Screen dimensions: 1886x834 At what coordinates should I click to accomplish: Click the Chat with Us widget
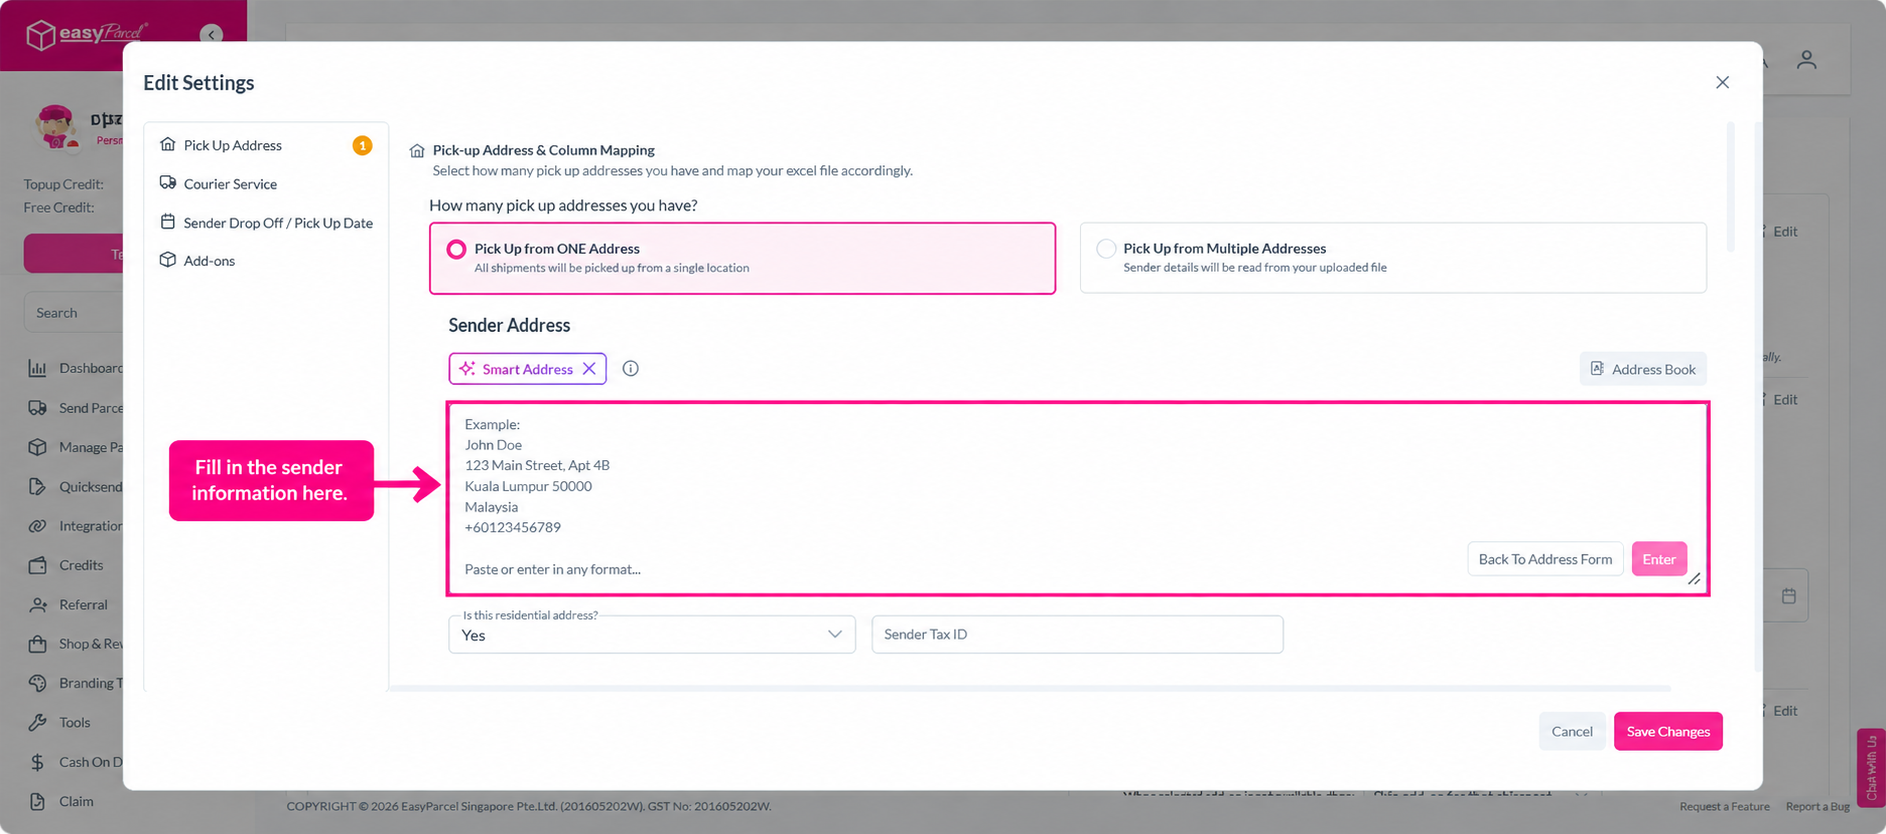tap(1870, 767)
